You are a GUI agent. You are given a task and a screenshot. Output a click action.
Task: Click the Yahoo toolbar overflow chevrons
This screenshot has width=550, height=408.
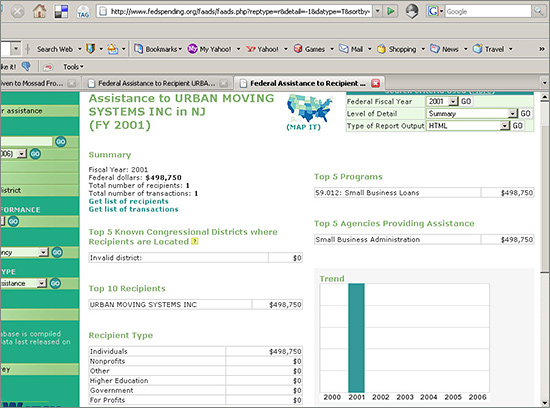click(542, 49)
